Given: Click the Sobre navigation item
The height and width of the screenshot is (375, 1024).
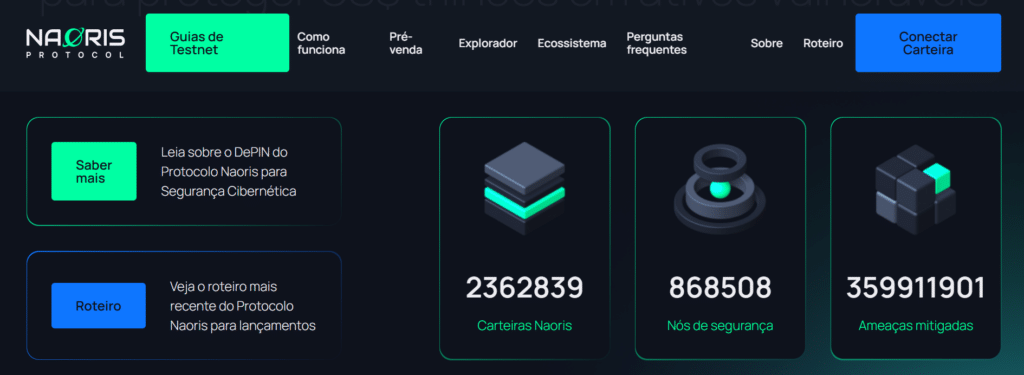Looking at the screenshot, I should [767, 43].
